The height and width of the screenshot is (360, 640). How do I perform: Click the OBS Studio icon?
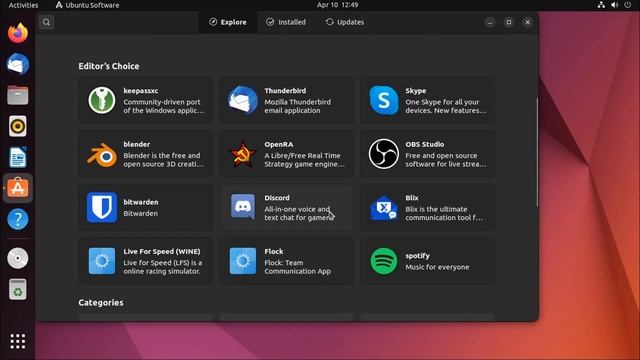click(x=384, y=154)
